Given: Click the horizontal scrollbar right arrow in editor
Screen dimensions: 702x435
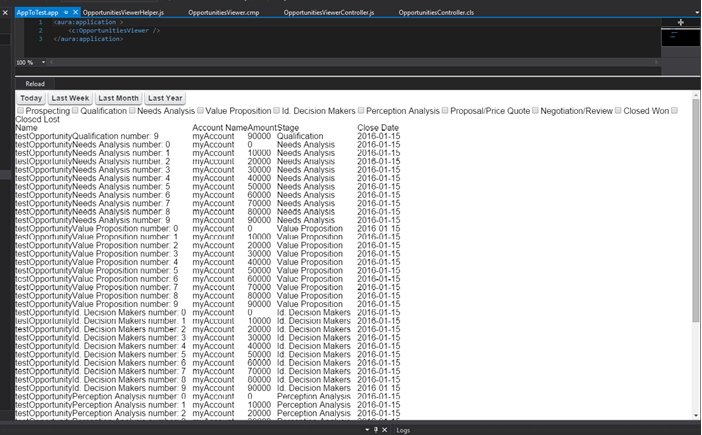Looking at the screenshot, I should coord(656,62).
